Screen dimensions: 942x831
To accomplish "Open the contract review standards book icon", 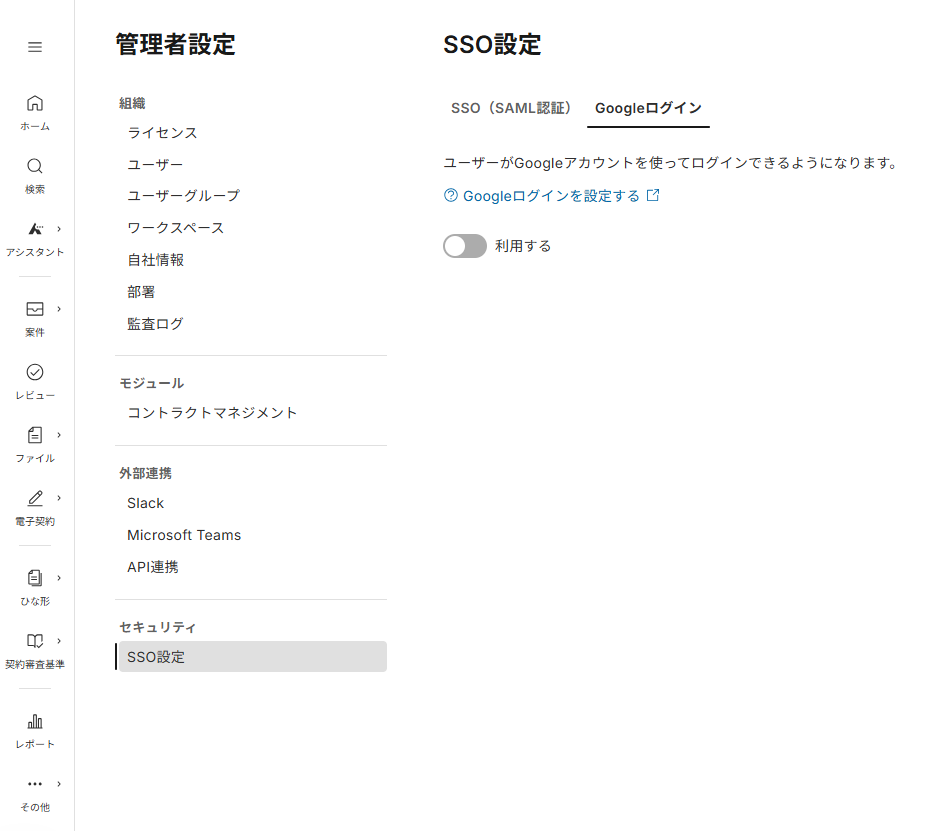I will 35,641.
